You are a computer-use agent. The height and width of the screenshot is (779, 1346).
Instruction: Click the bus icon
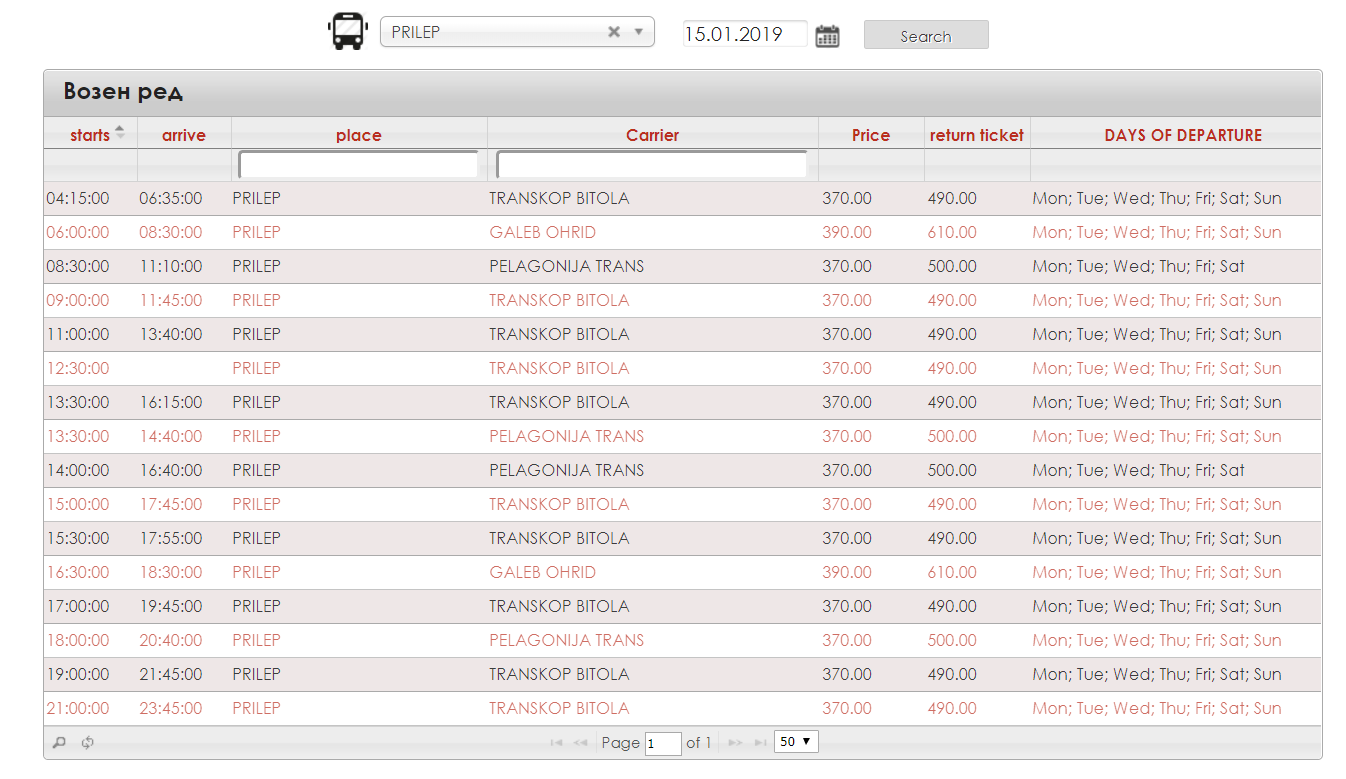pyautogui.click(x=347, y=32)
